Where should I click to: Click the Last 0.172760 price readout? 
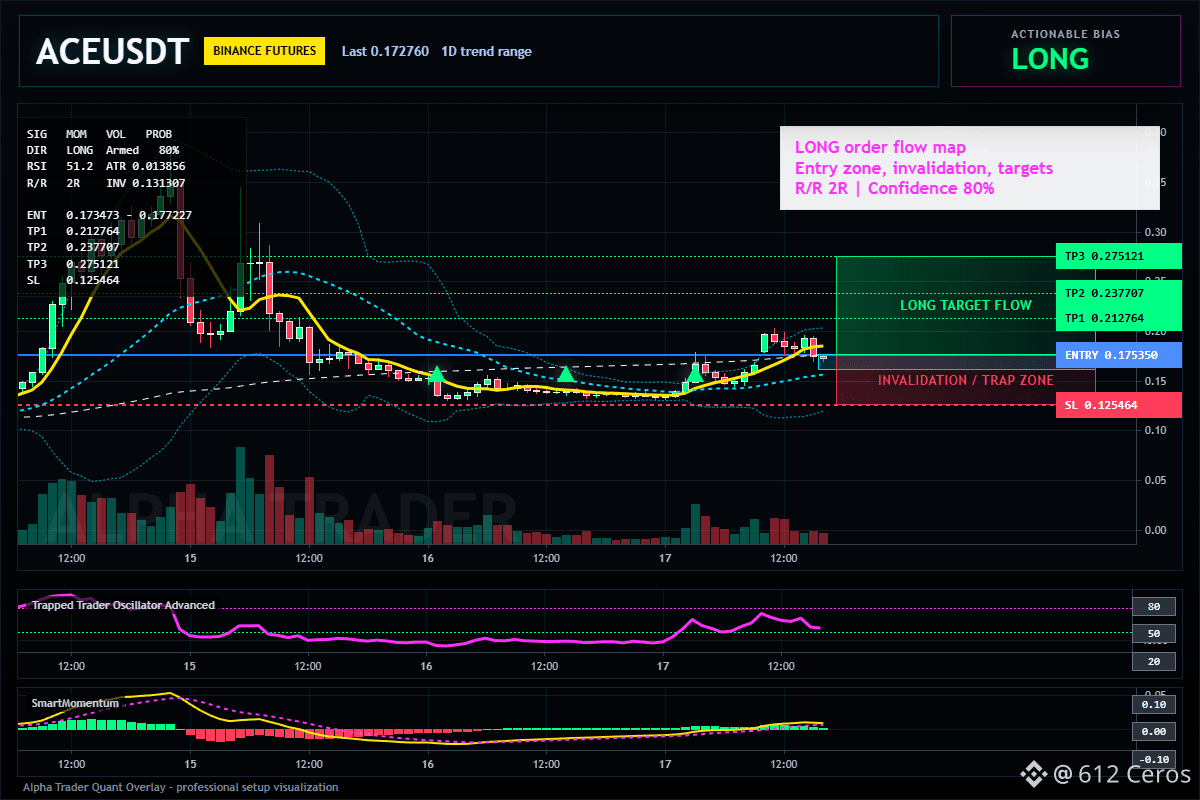(x=385, y=52)
